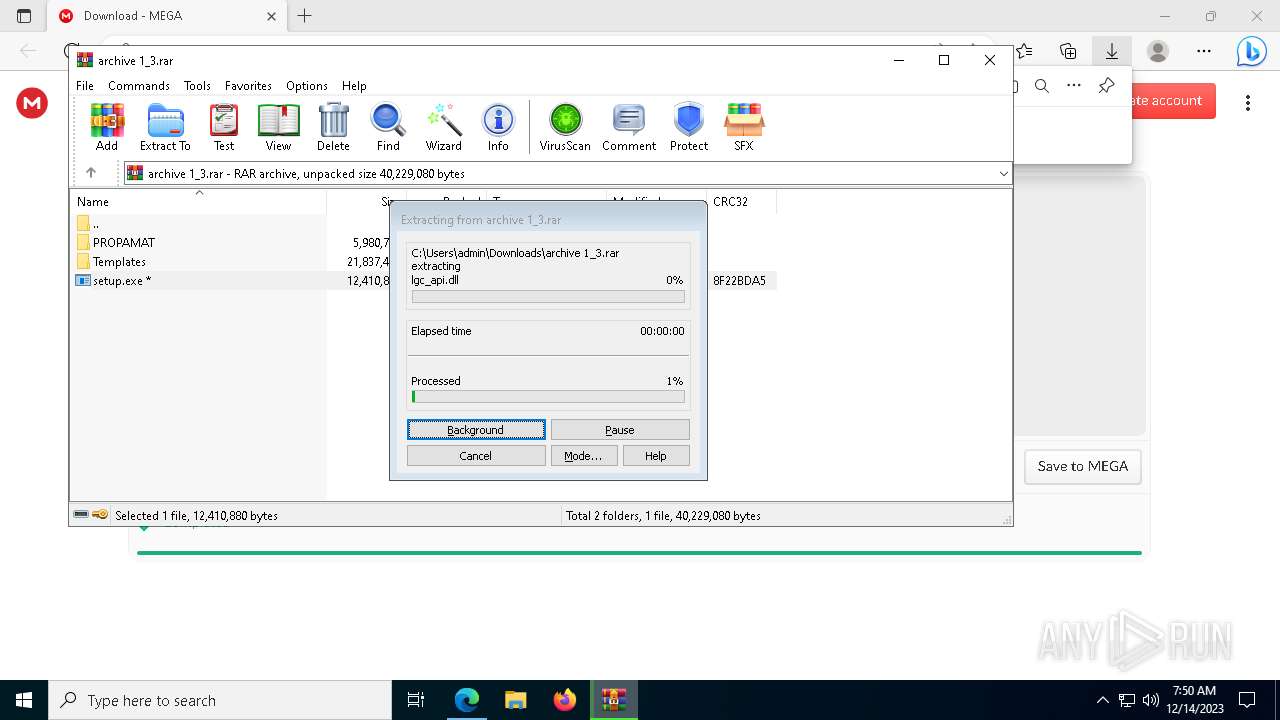Viewport: 1280px width, 720px height.
Task: Open the notifications center icon
Action: 1247,700
